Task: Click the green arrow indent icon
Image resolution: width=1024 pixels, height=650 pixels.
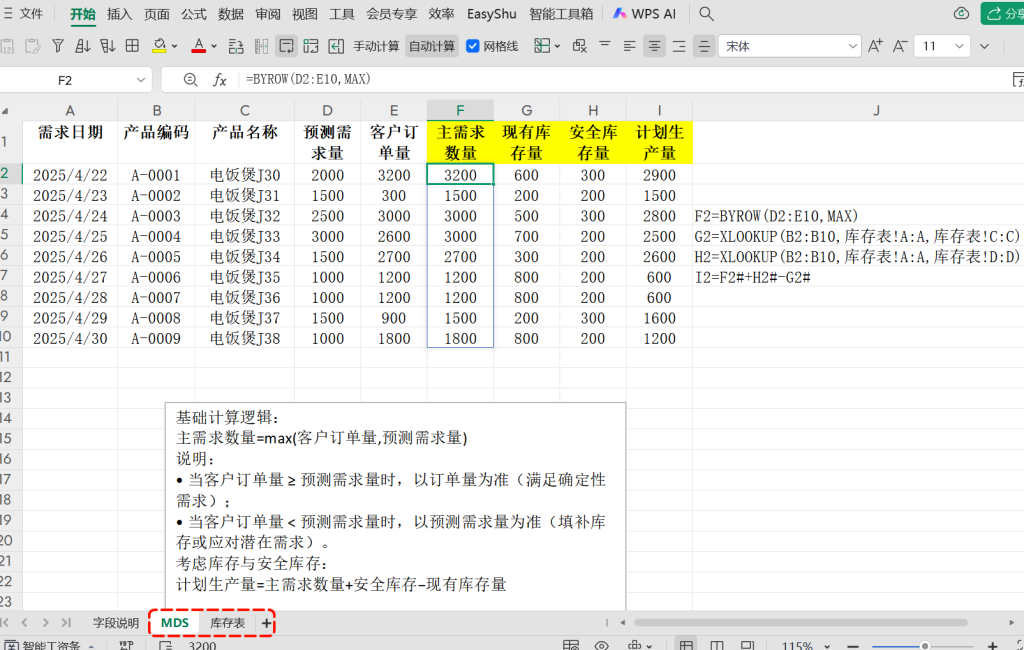Action: point(336,46)
